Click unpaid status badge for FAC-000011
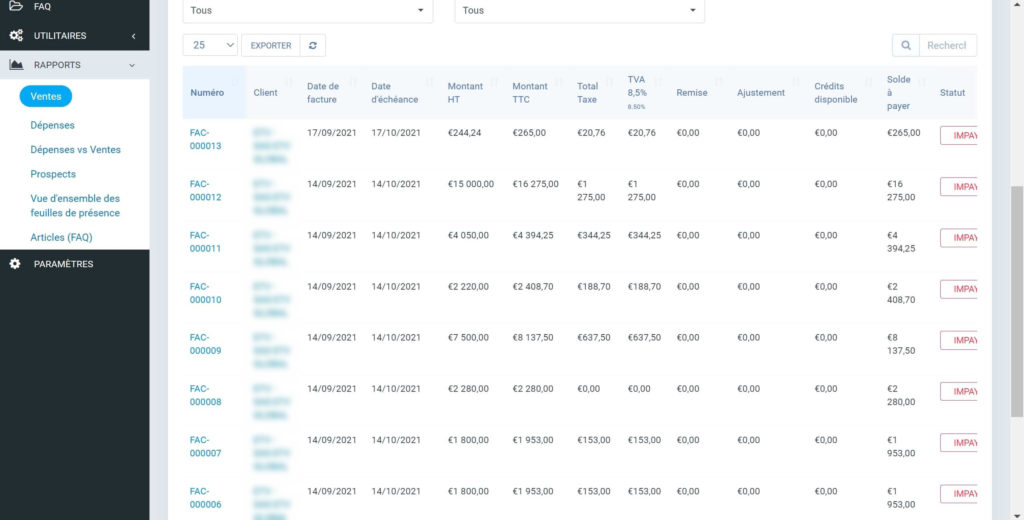Screen dimensions: 1024x520 [959, 238]
